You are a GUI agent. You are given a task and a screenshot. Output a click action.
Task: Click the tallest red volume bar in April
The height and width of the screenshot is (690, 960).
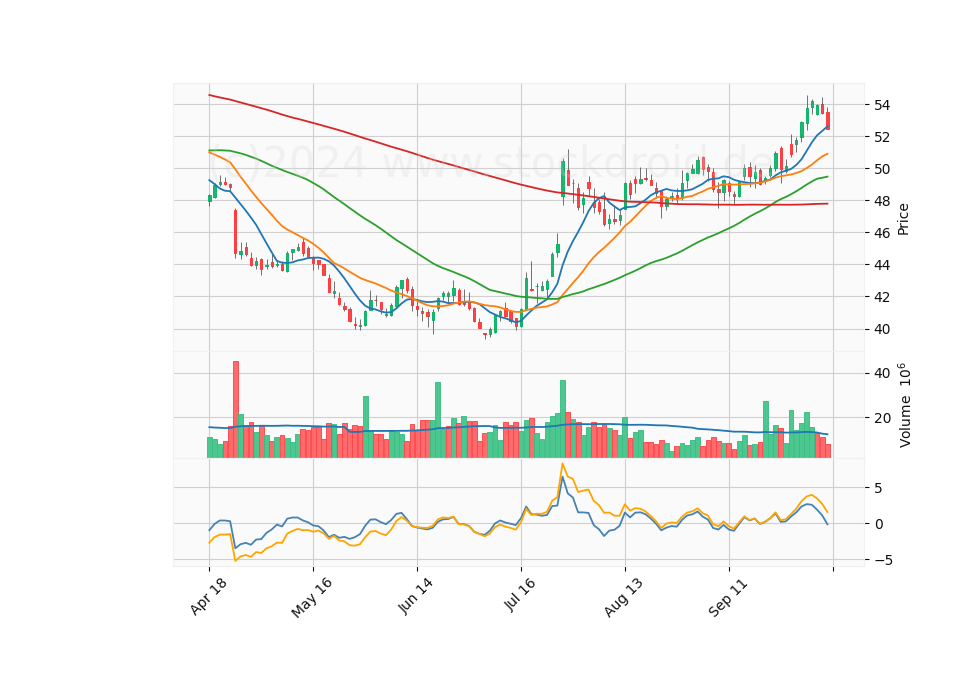[x=236, y=409]
